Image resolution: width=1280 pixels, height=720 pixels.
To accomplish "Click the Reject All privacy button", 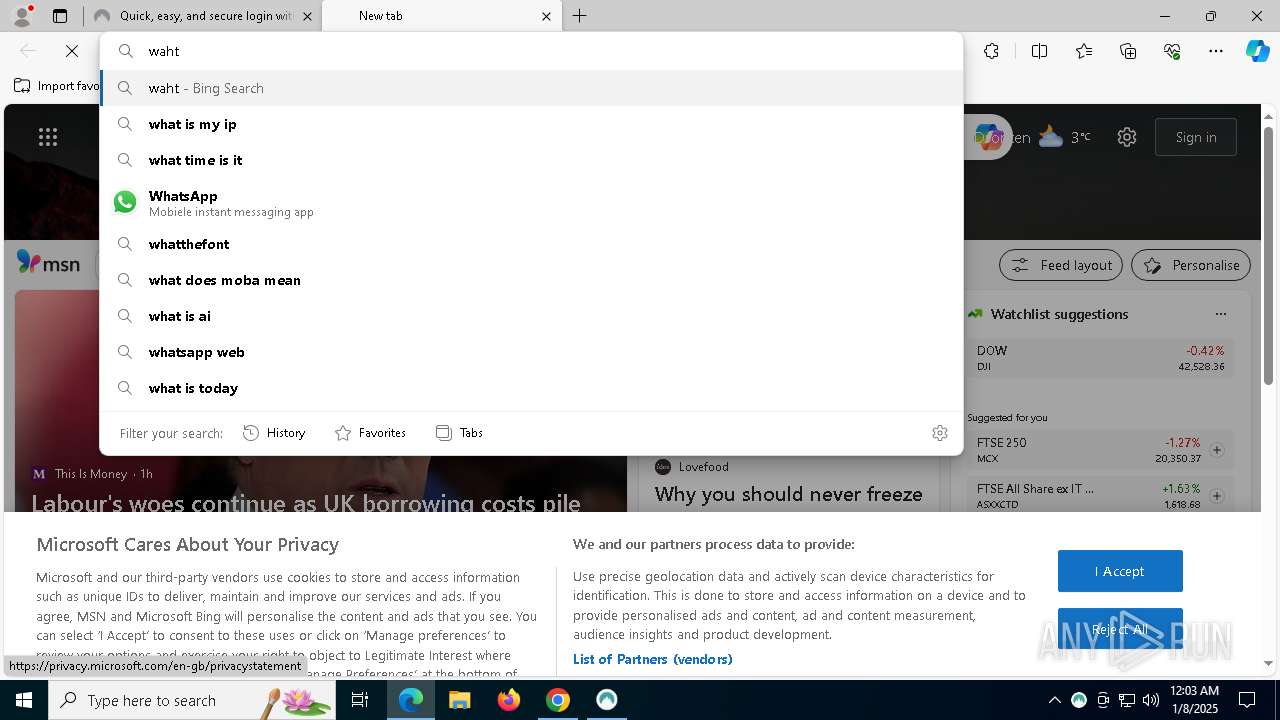I will [1120, 629].
